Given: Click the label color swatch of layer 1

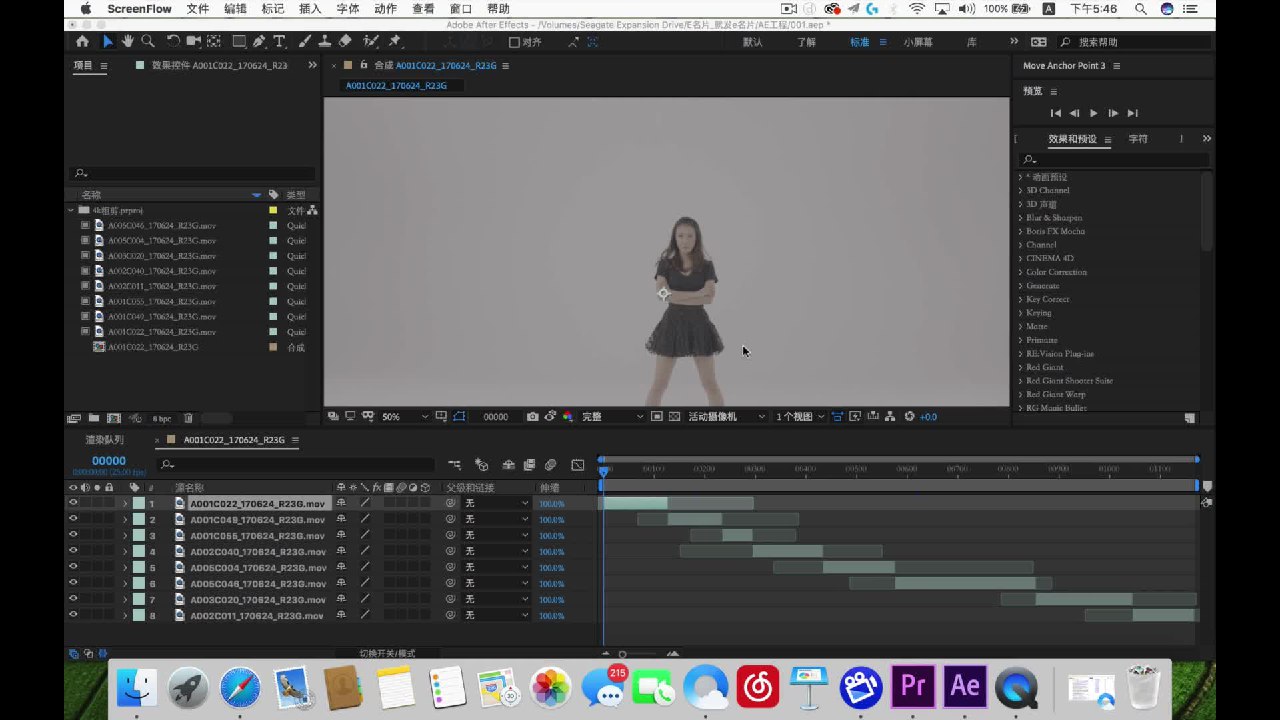Looking at the screenshot, I should click(138, 504).
